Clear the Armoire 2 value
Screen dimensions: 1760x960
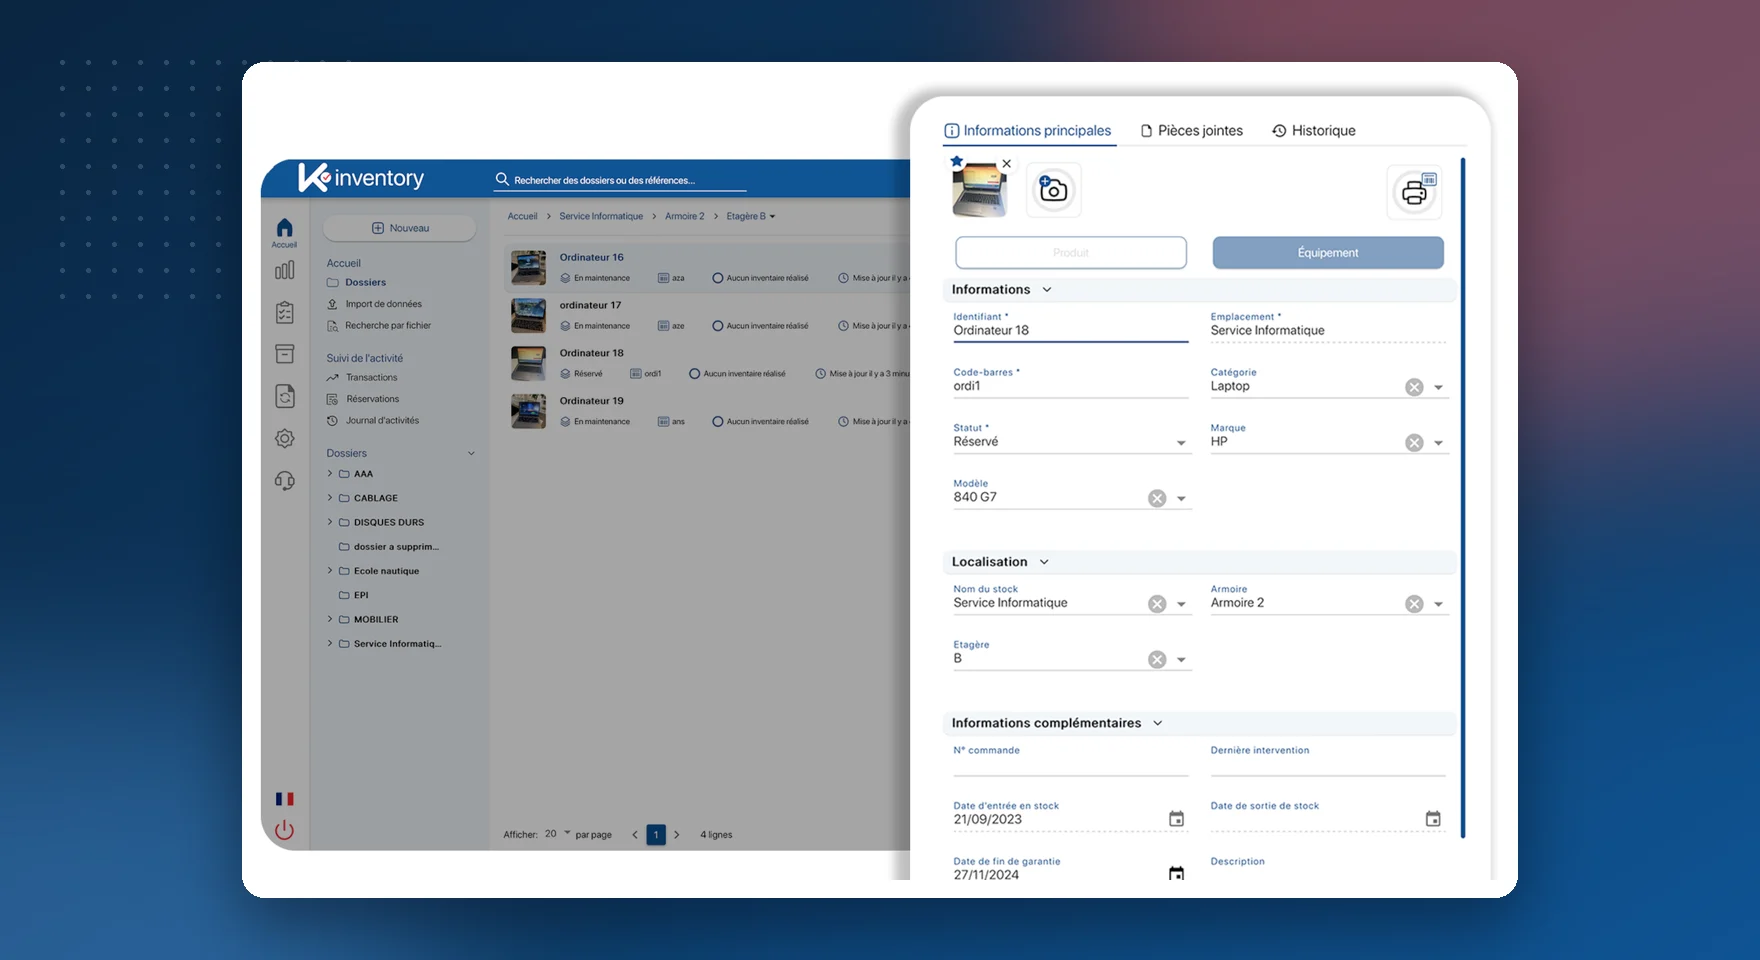1414,604
